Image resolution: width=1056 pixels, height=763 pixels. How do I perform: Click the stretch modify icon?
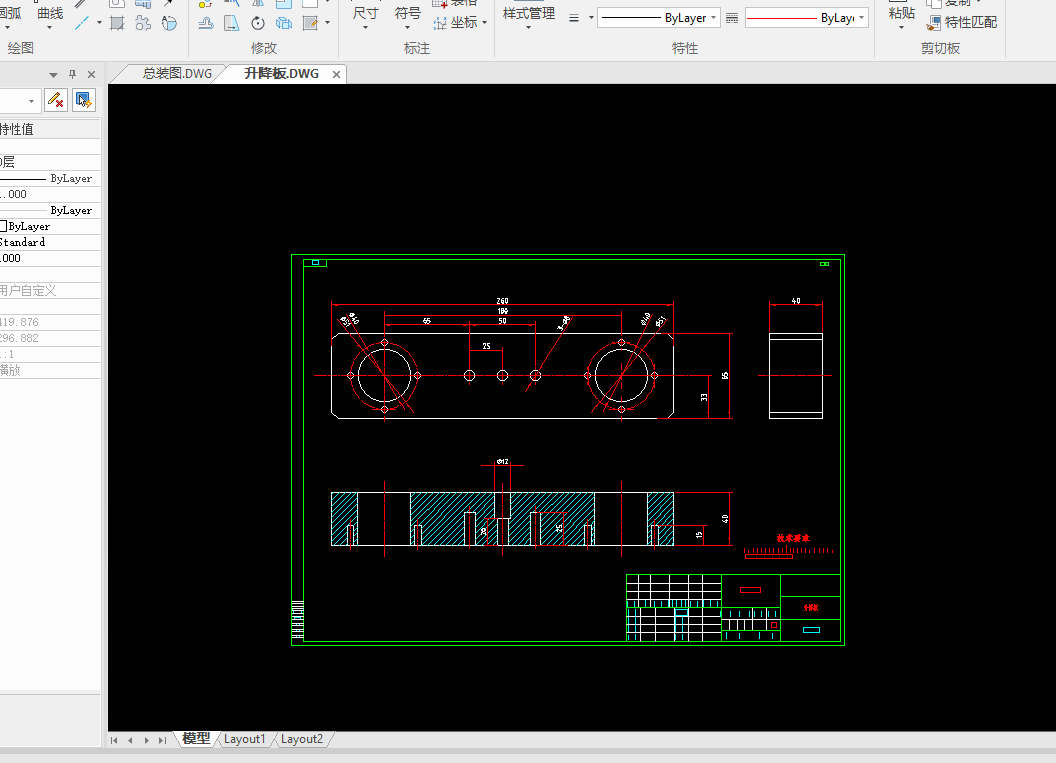pyautogui.click(x=232, y=23)
